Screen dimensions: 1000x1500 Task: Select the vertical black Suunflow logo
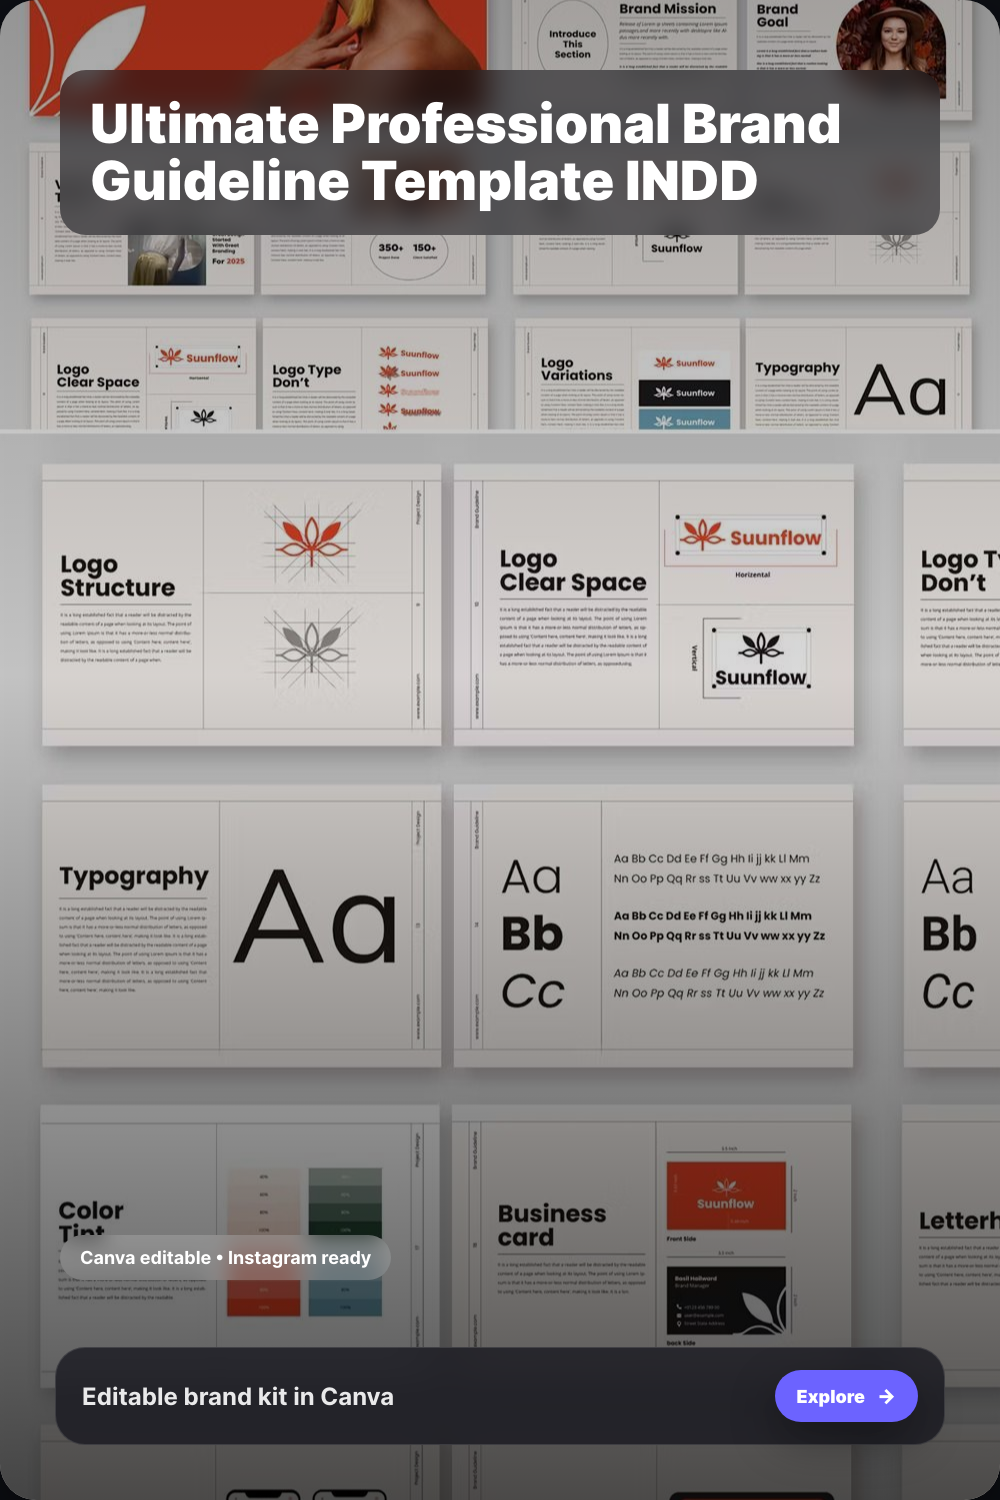pyautogui.click(x=760, y=659)
